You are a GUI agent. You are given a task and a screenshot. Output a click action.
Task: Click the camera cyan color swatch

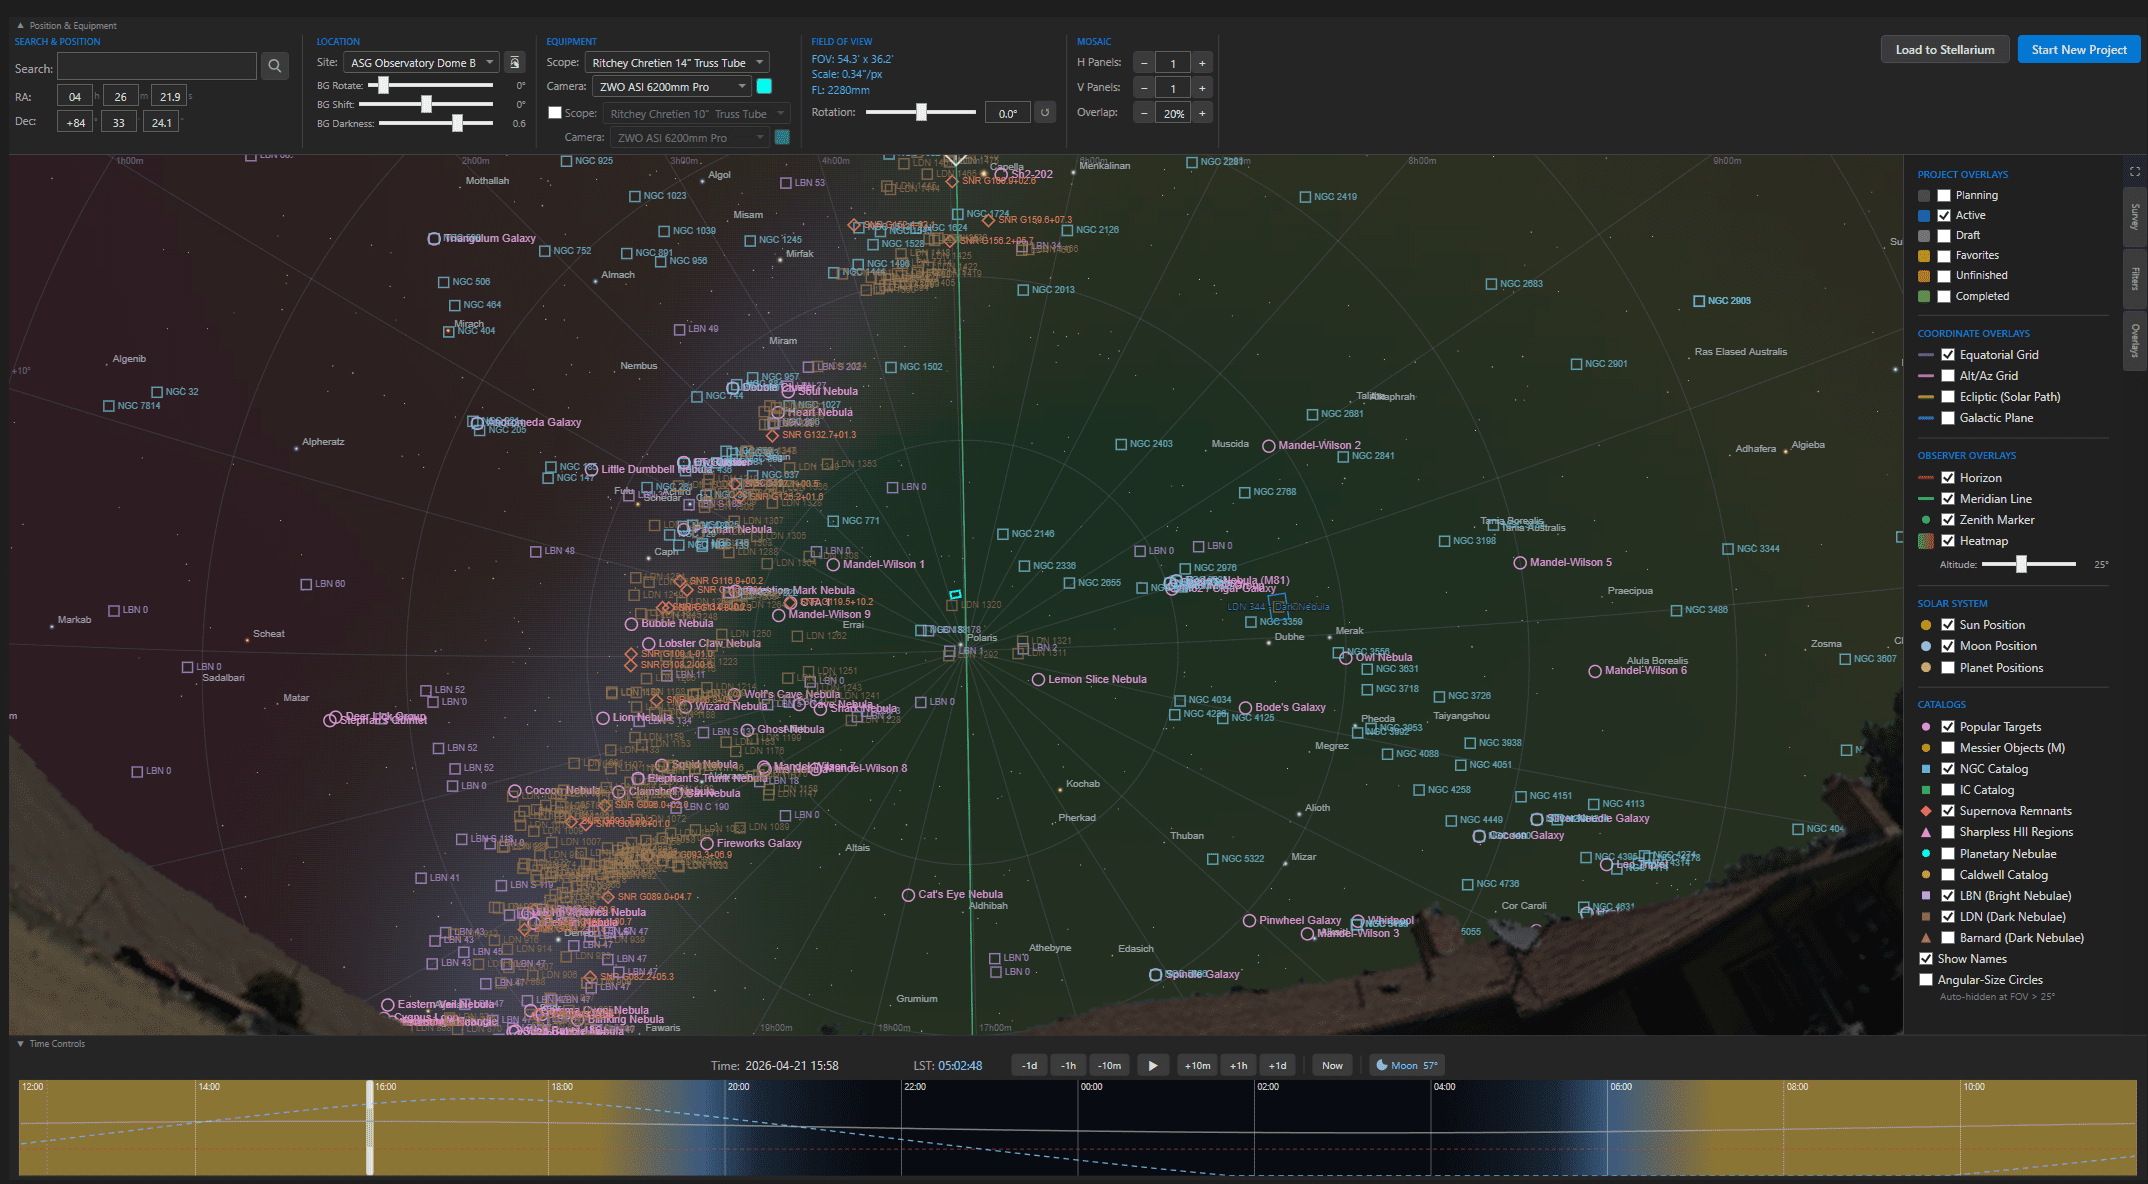pyautogui.click(x=765, y=87)
